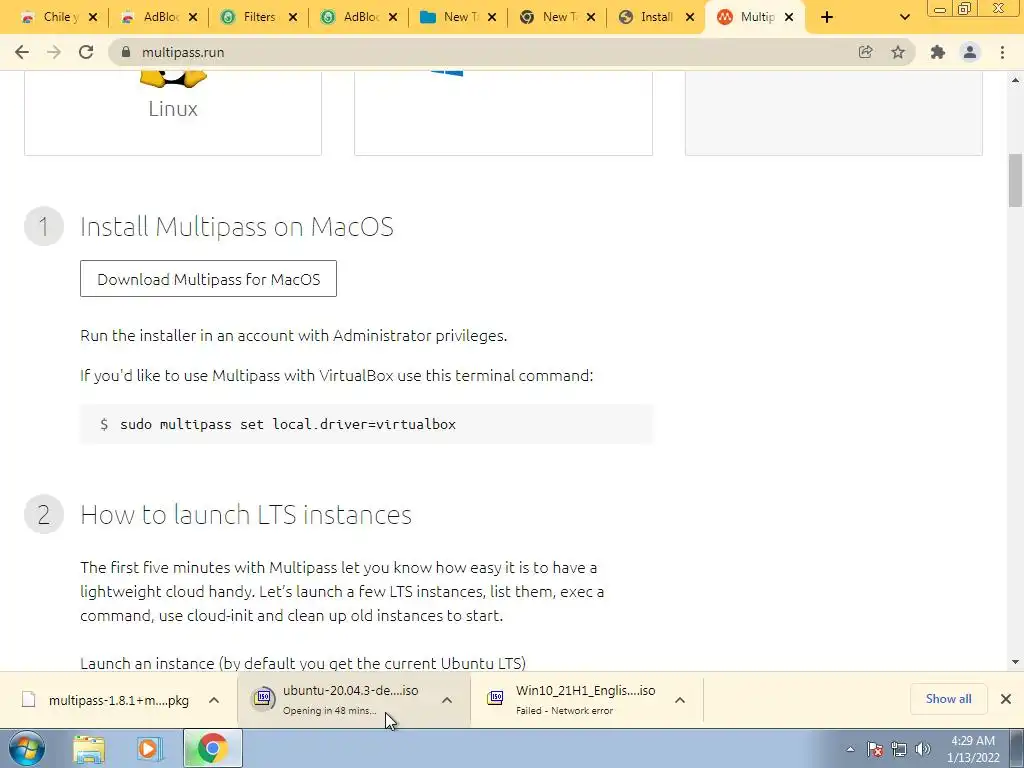Open the Windows Start menu
The image size is (1024, 768).
click(27, 748)
